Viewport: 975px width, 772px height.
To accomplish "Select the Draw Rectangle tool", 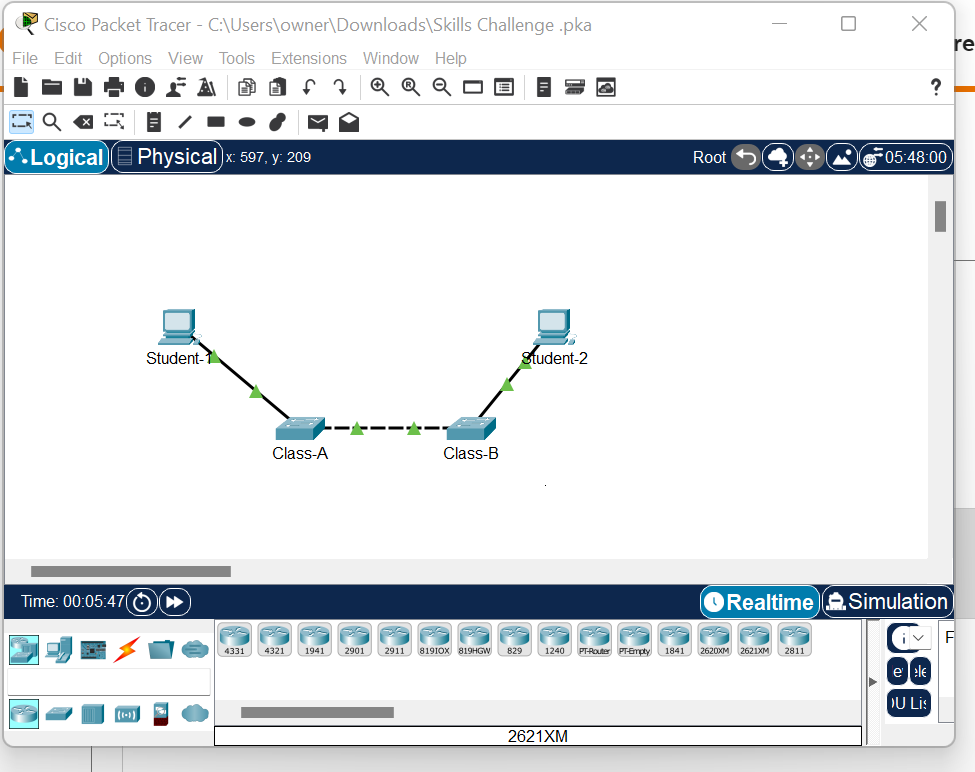I will 216,121.
